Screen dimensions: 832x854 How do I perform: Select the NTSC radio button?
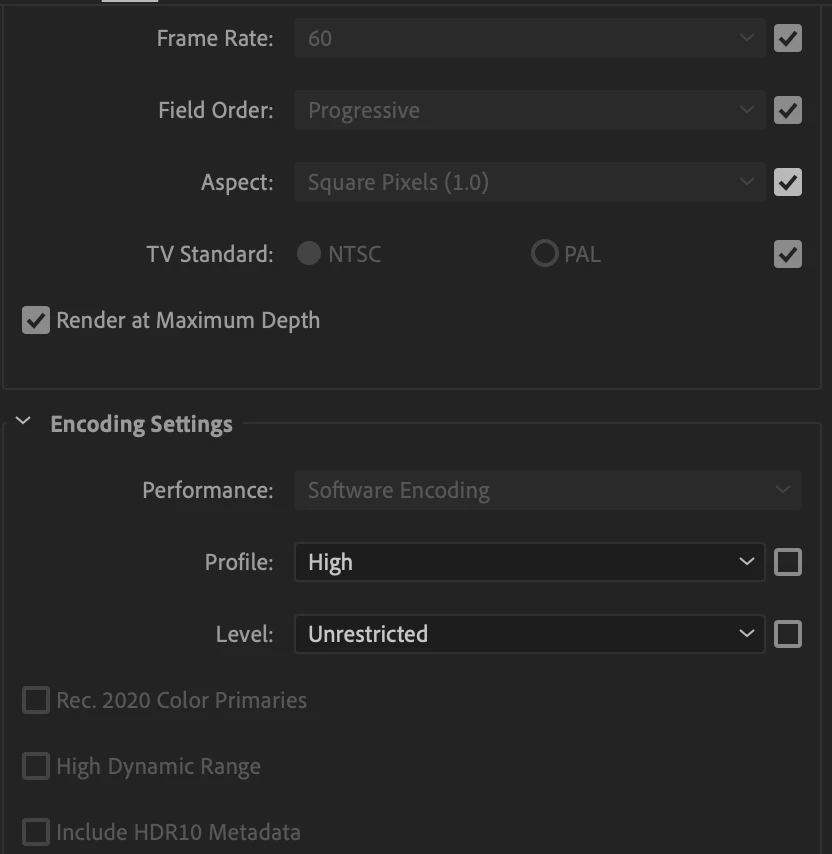point(309,254)
